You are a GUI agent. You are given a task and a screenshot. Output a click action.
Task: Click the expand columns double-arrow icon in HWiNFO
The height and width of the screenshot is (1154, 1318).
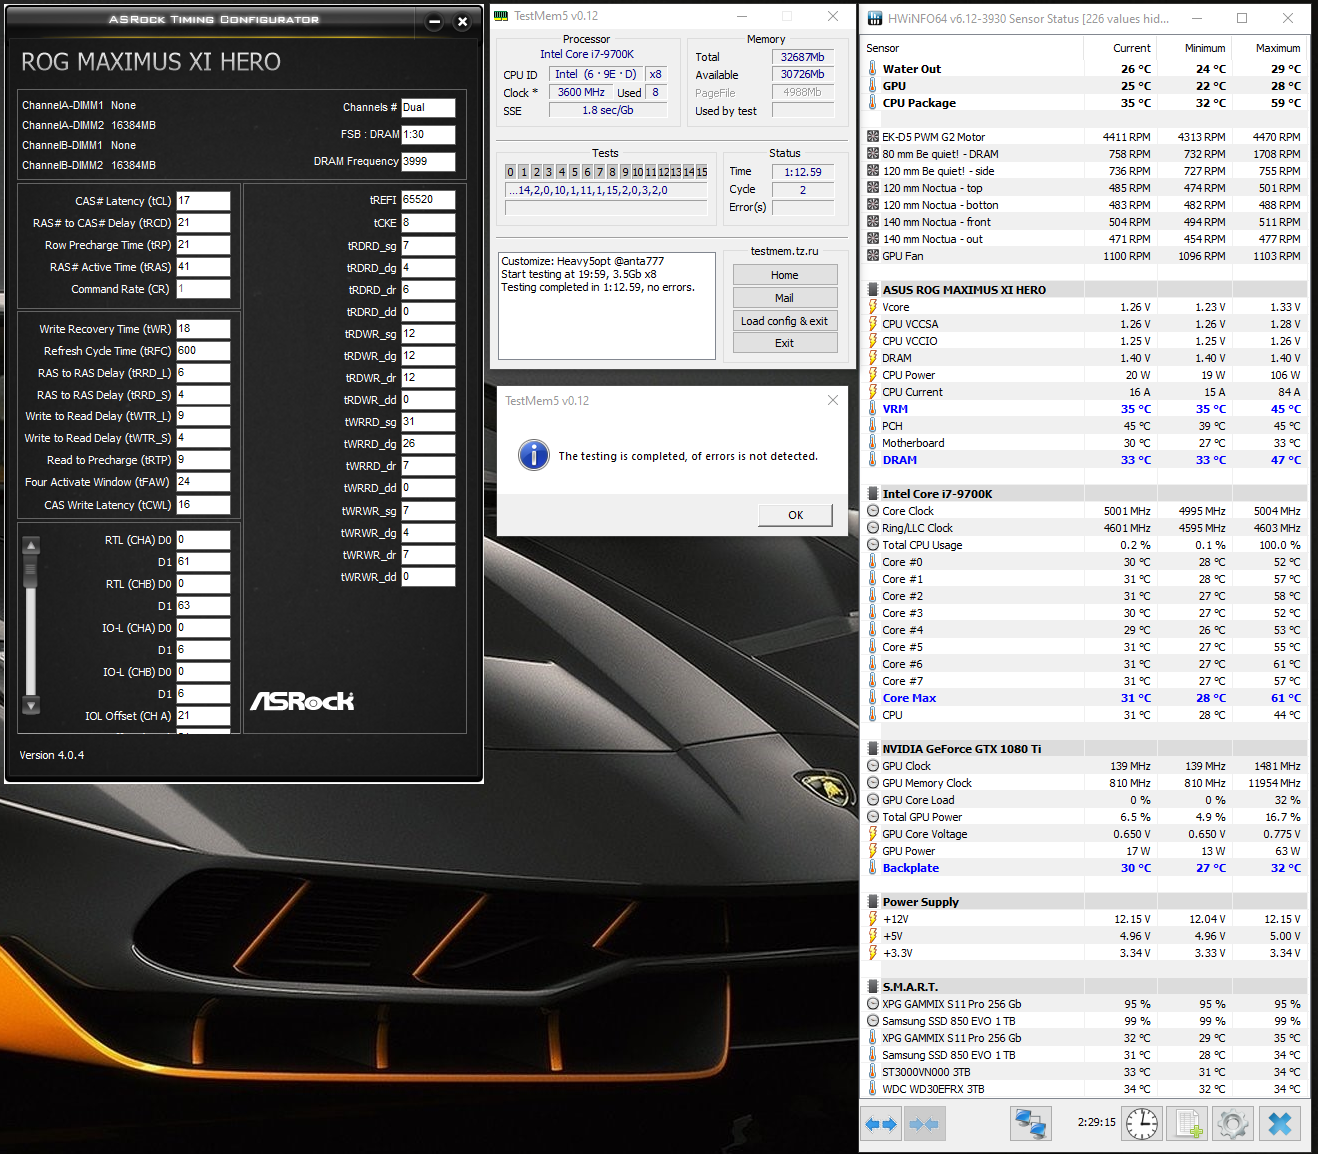(x=881, y=1124)
